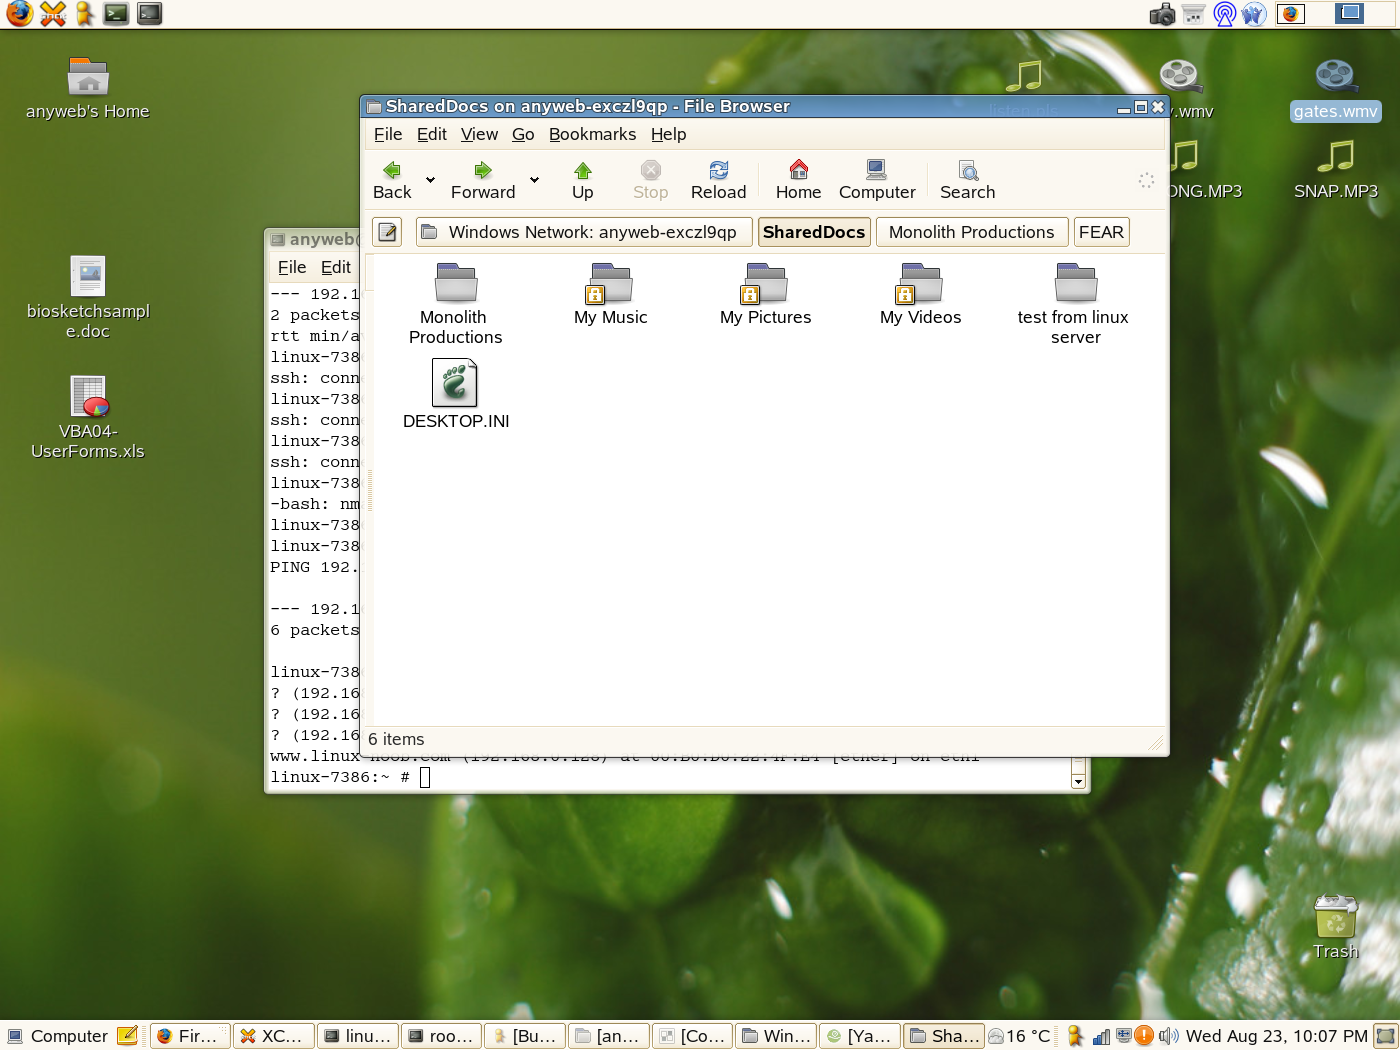1400x1050 pixels.
Task: Open the first terminal launcher in top panel
Action: click(x=117, y=14)
